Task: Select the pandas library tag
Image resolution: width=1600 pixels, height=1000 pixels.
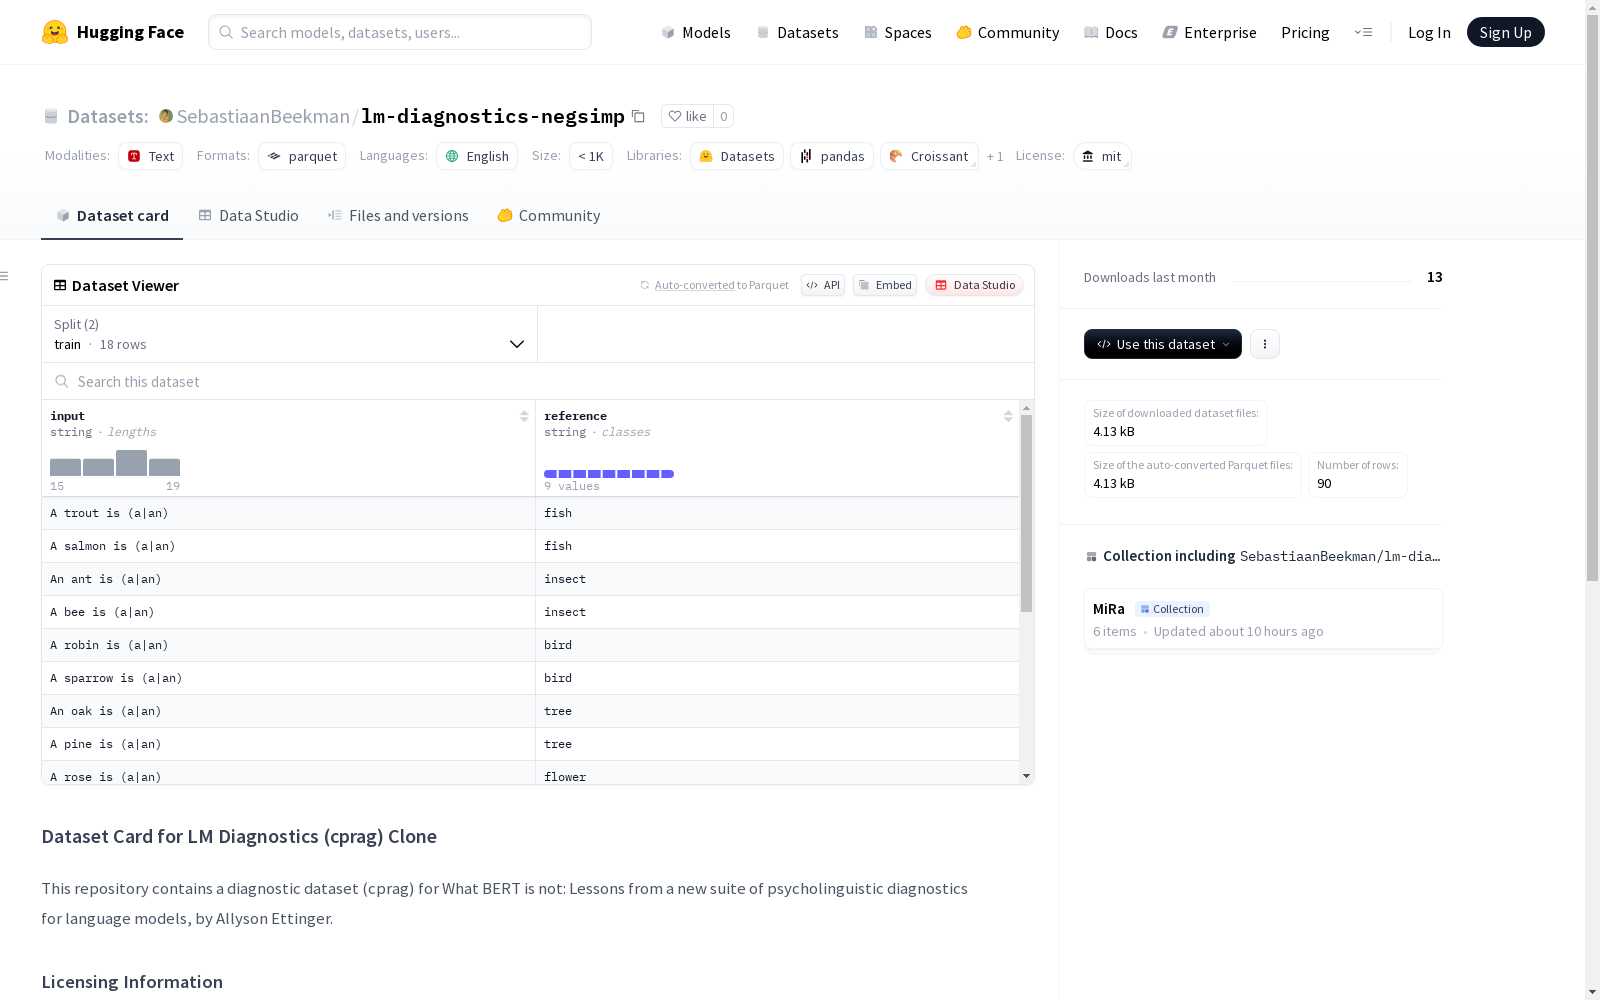Action: pos(832,156)
